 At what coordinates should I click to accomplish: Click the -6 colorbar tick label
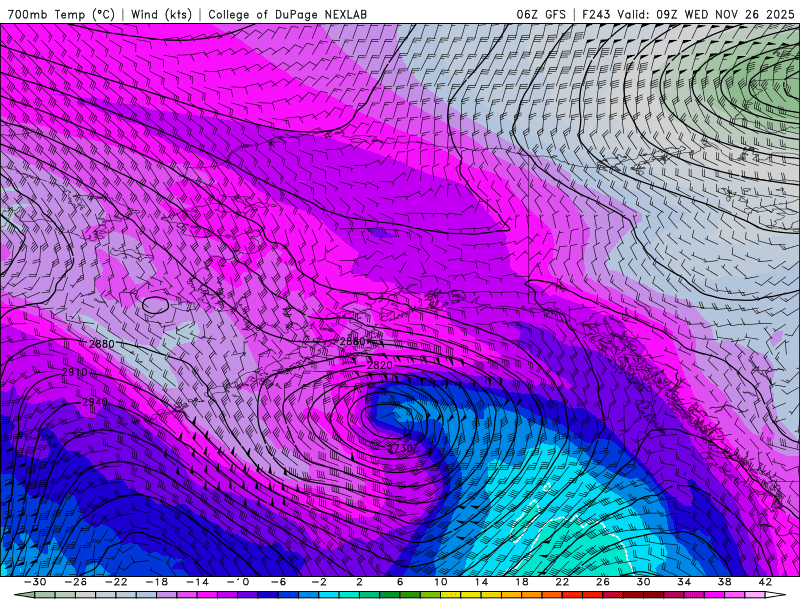click(278, 582)
